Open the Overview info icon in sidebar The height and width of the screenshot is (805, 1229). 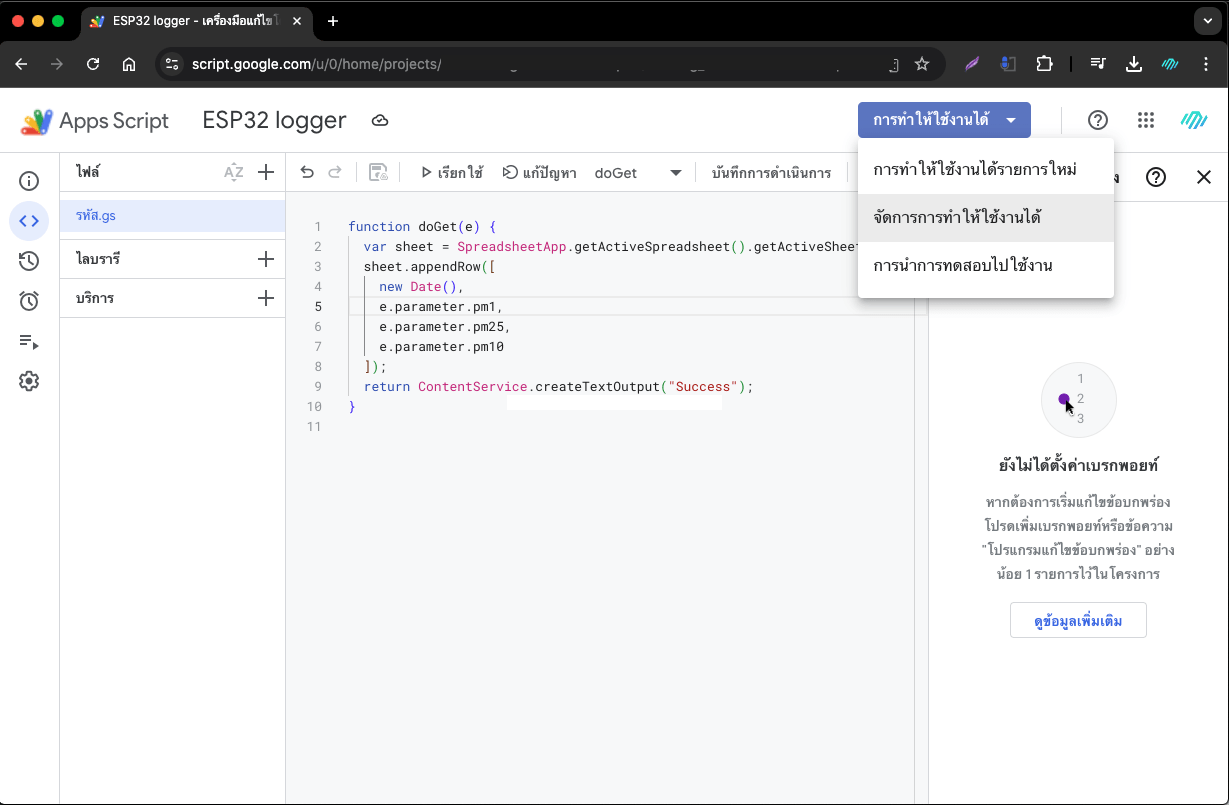click(29, 181)
